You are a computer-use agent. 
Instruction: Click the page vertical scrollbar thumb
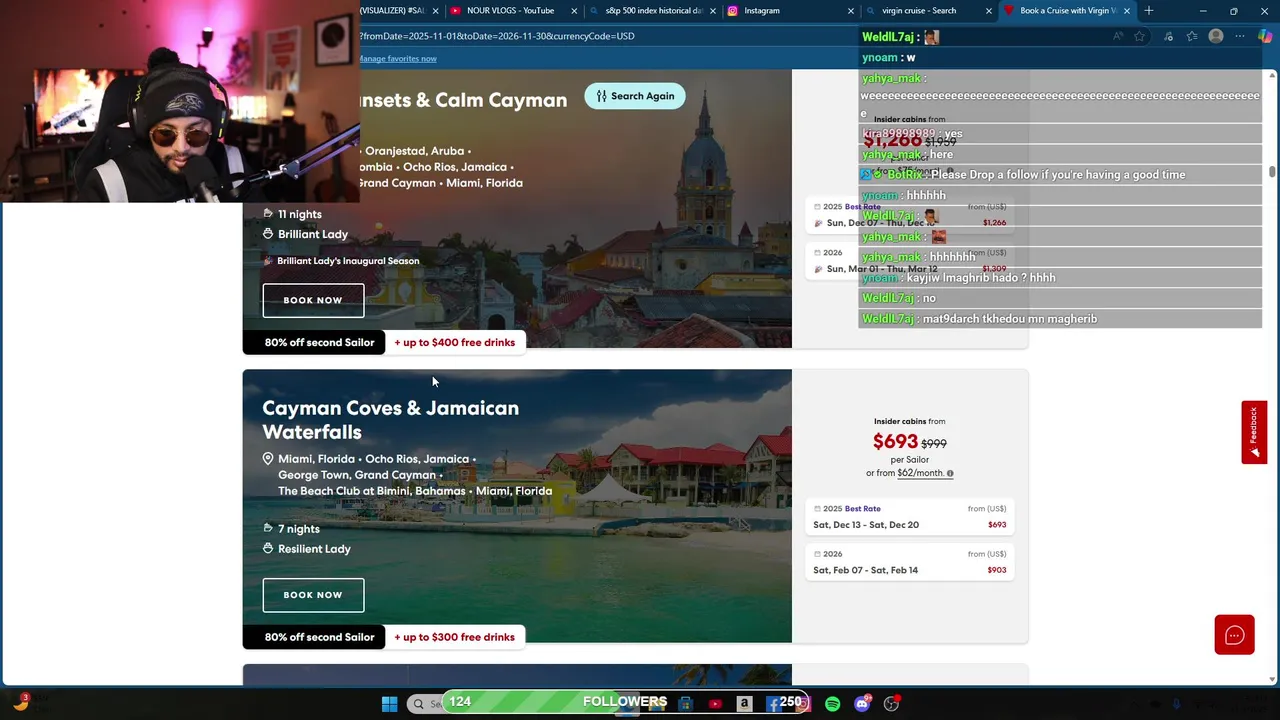point(1272,172)
